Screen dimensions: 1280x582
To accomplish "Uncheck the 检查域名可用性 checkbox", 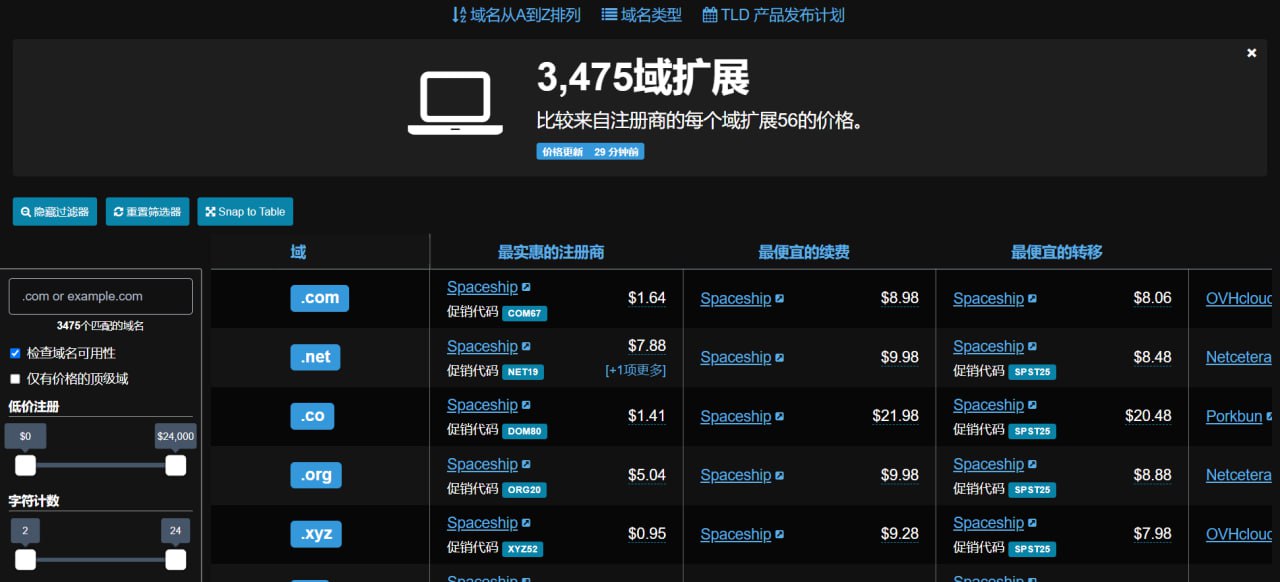I will pos(15,353).
